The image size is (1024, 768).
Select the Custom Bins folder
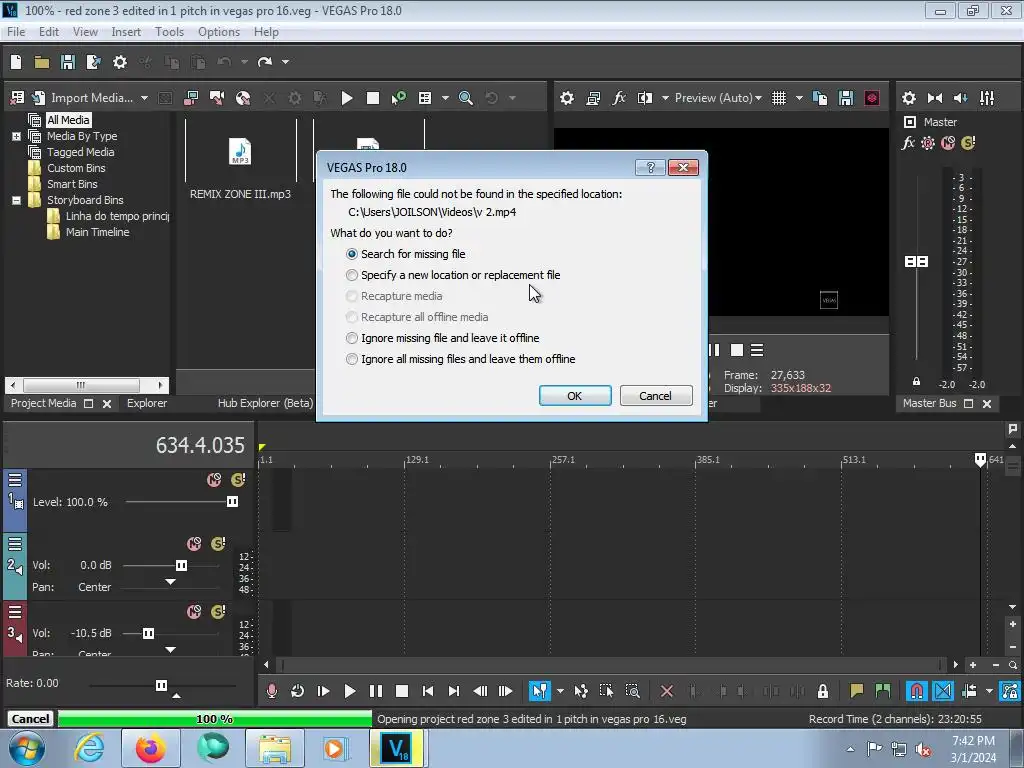76,168
